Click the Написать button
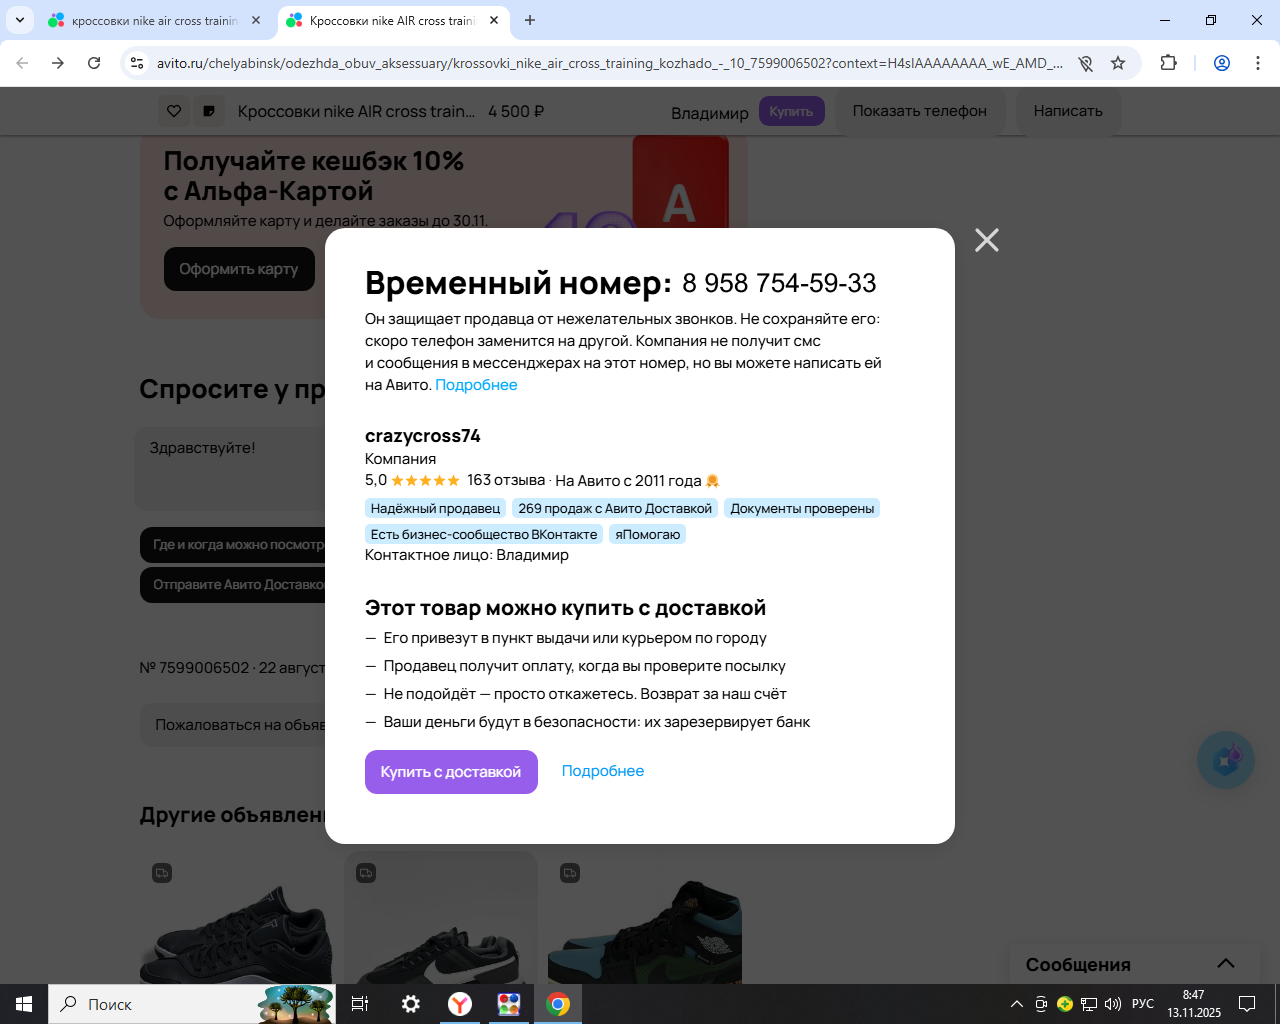Viewport: 1280px width, 1024px height. (1068, 111)
